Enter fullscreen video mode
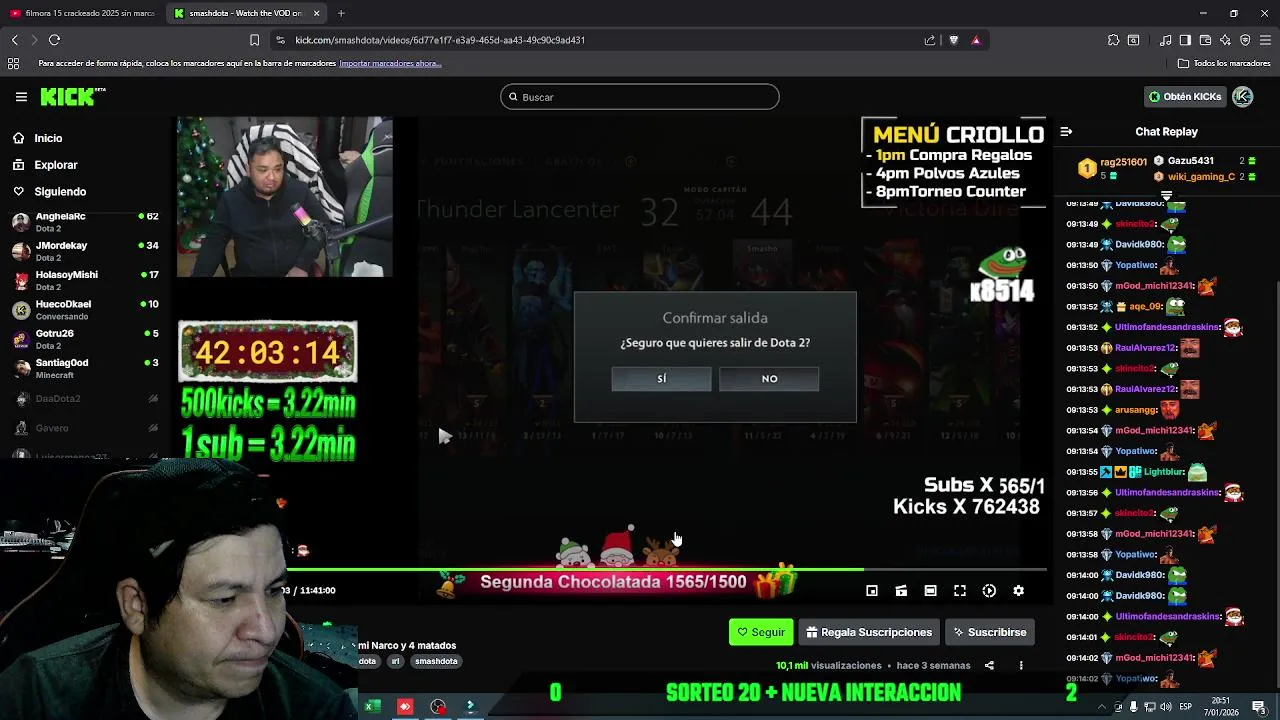The height and width of the screenshot is (720, 1280). coord(960,591)
